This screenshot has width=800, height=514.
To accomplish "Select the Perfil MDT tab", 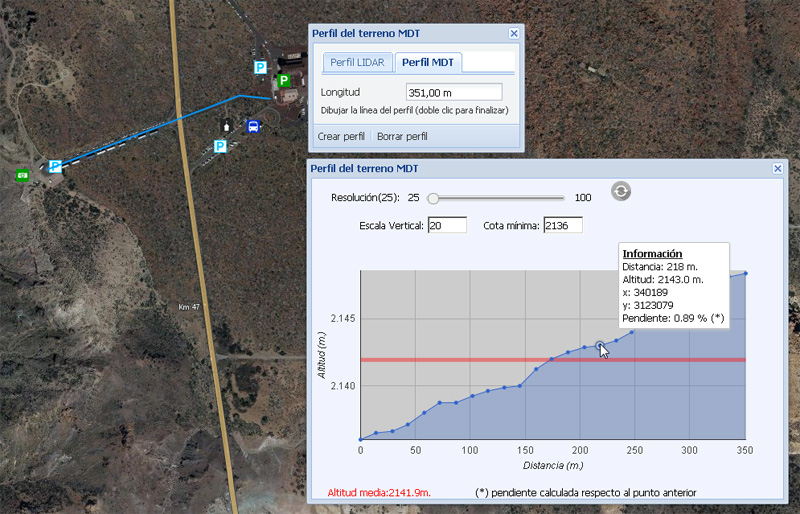I will tap(428, 62).
